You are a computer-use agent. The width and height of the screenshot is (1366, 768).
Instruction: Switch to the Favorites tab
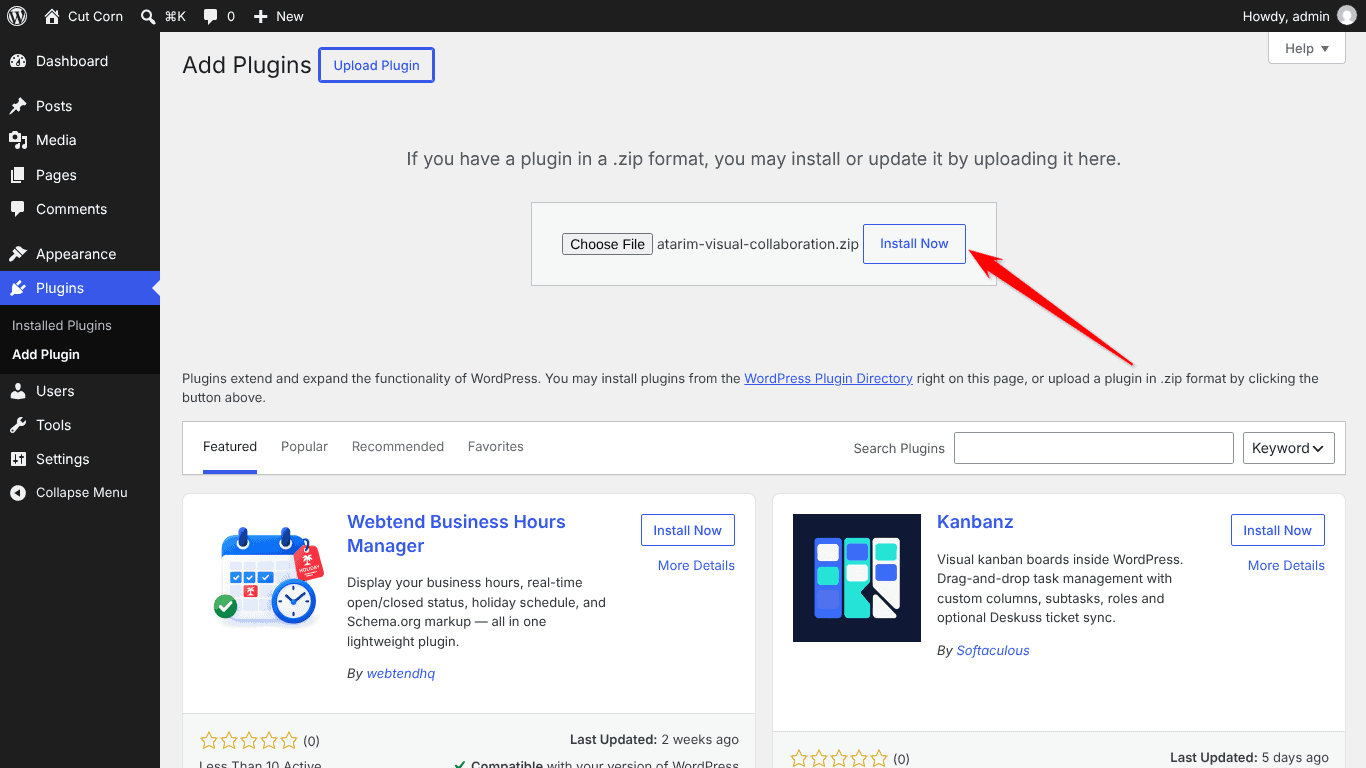(x=496, y=447)
